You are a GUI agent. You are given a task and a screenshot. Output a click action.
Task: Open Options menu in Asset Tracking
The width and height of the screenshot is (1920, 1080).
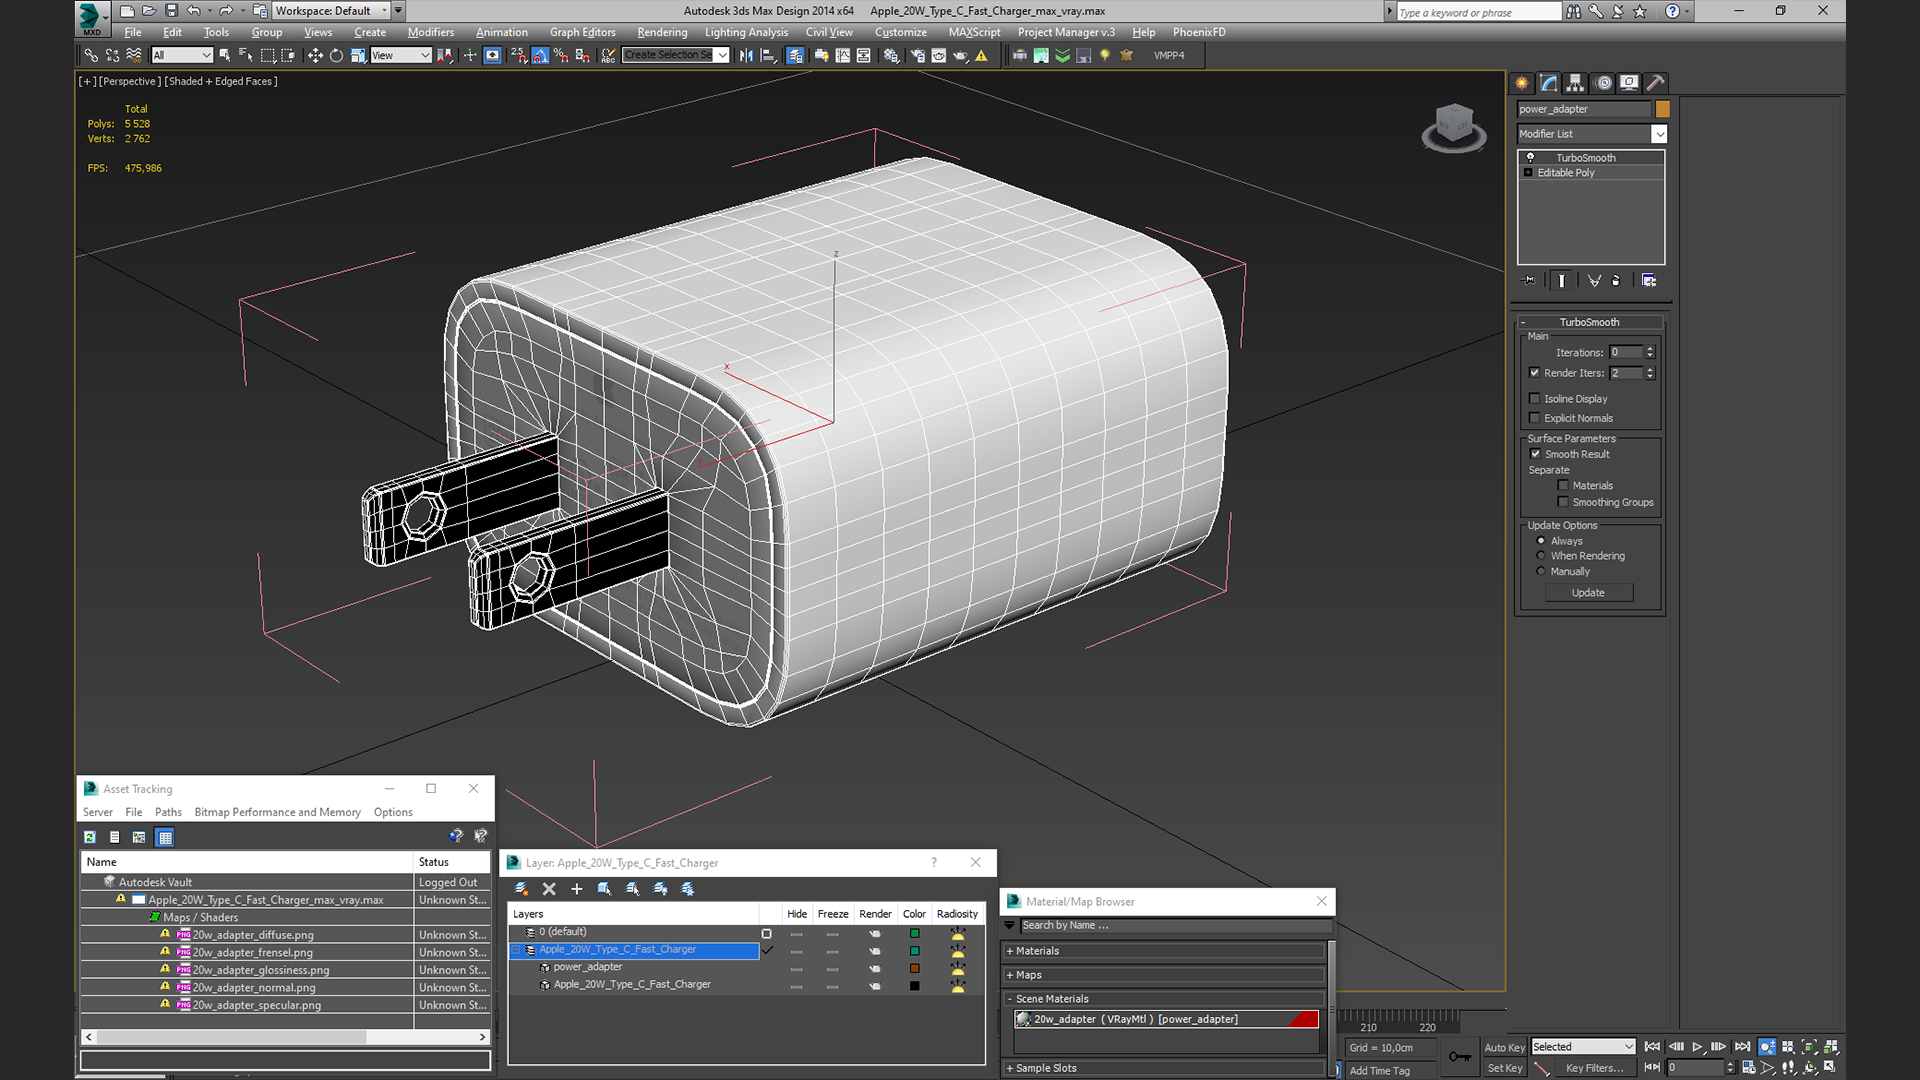(393, 812)
